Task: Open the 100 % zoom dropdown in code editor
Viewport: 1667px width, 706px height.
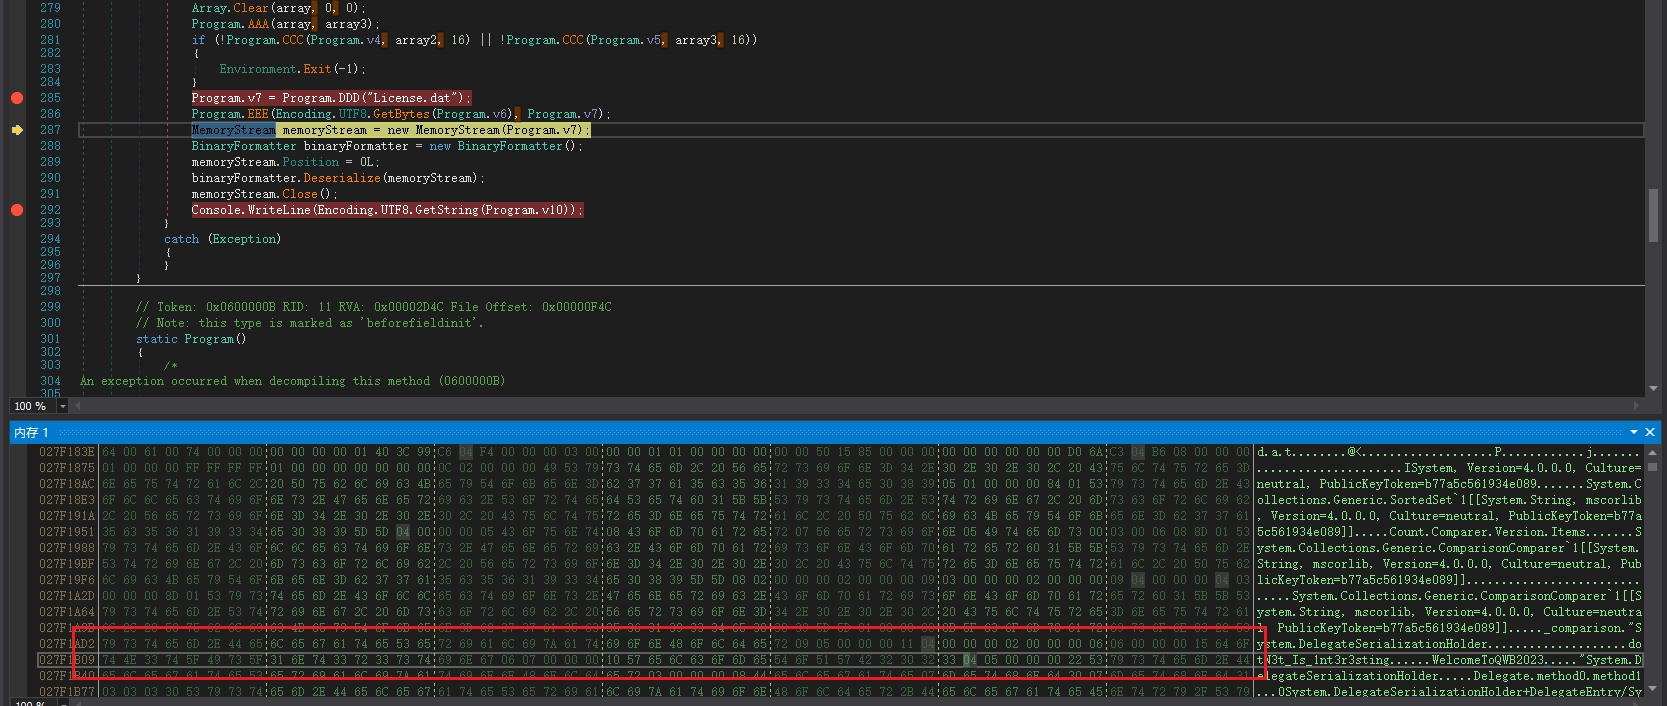Action: point(63,406)
